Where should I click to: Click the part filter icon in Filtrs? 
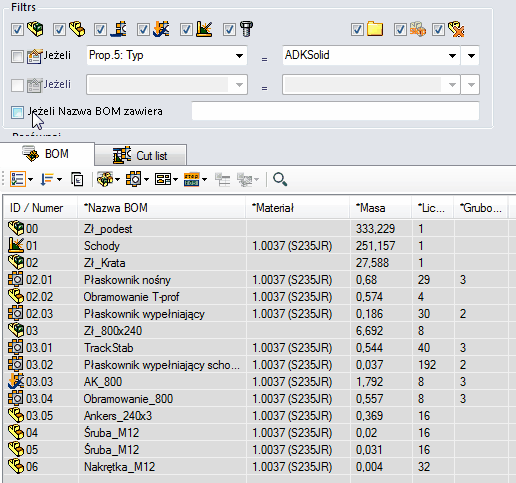tap(77, 29)
